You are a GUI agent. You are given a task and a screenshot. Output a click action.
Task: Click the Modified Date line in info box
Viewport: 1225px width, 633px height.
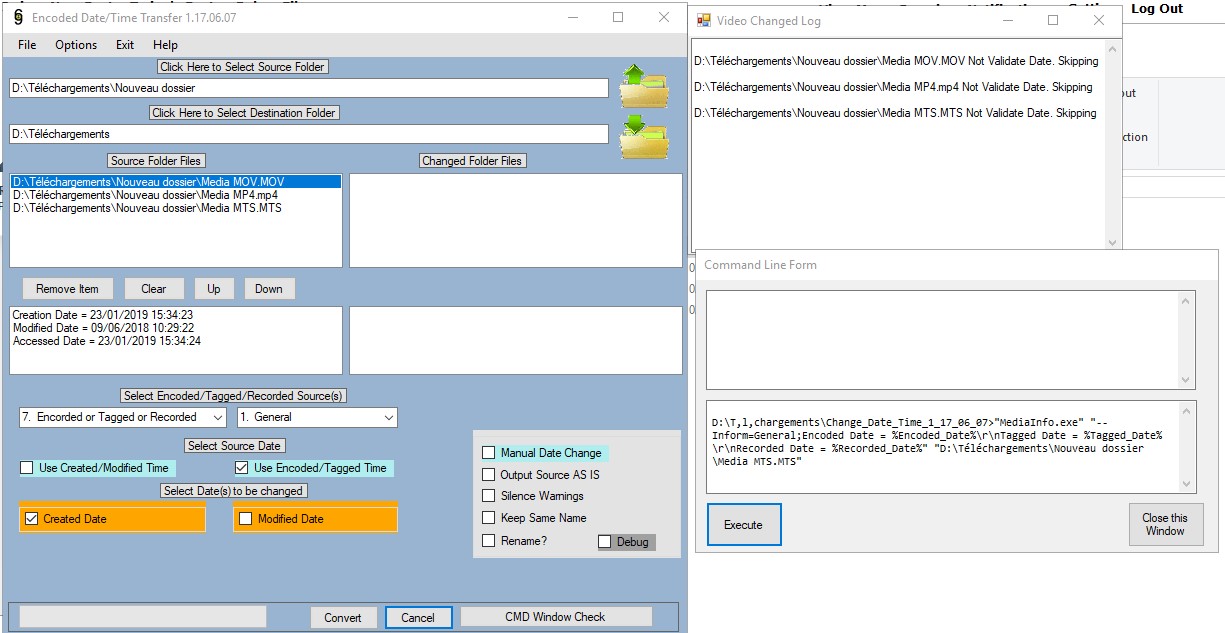(103, 328)
